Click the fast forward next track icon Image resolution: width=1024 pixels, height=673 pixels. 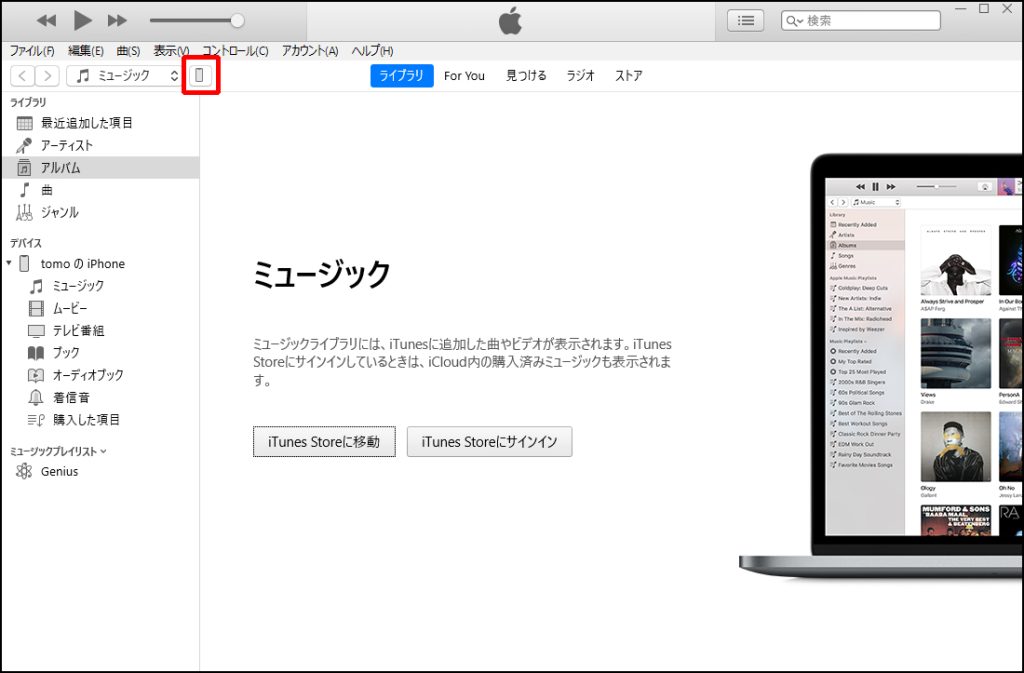point(117,20)
